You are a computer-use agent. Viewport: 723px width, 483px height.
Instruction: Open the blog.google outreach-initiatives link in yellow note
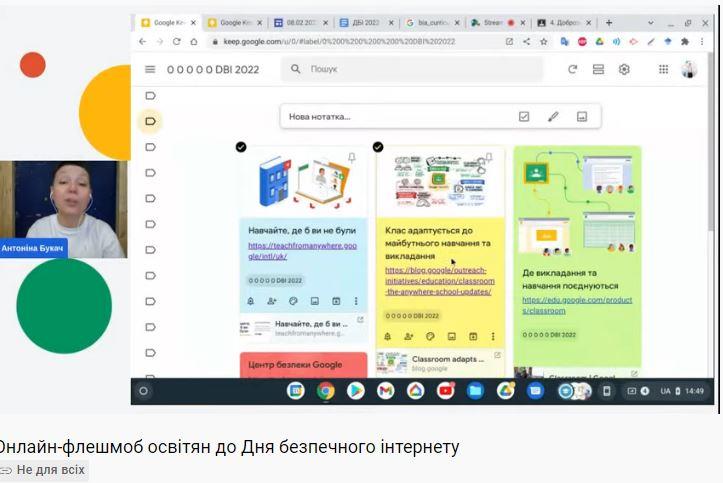point(440,281)
